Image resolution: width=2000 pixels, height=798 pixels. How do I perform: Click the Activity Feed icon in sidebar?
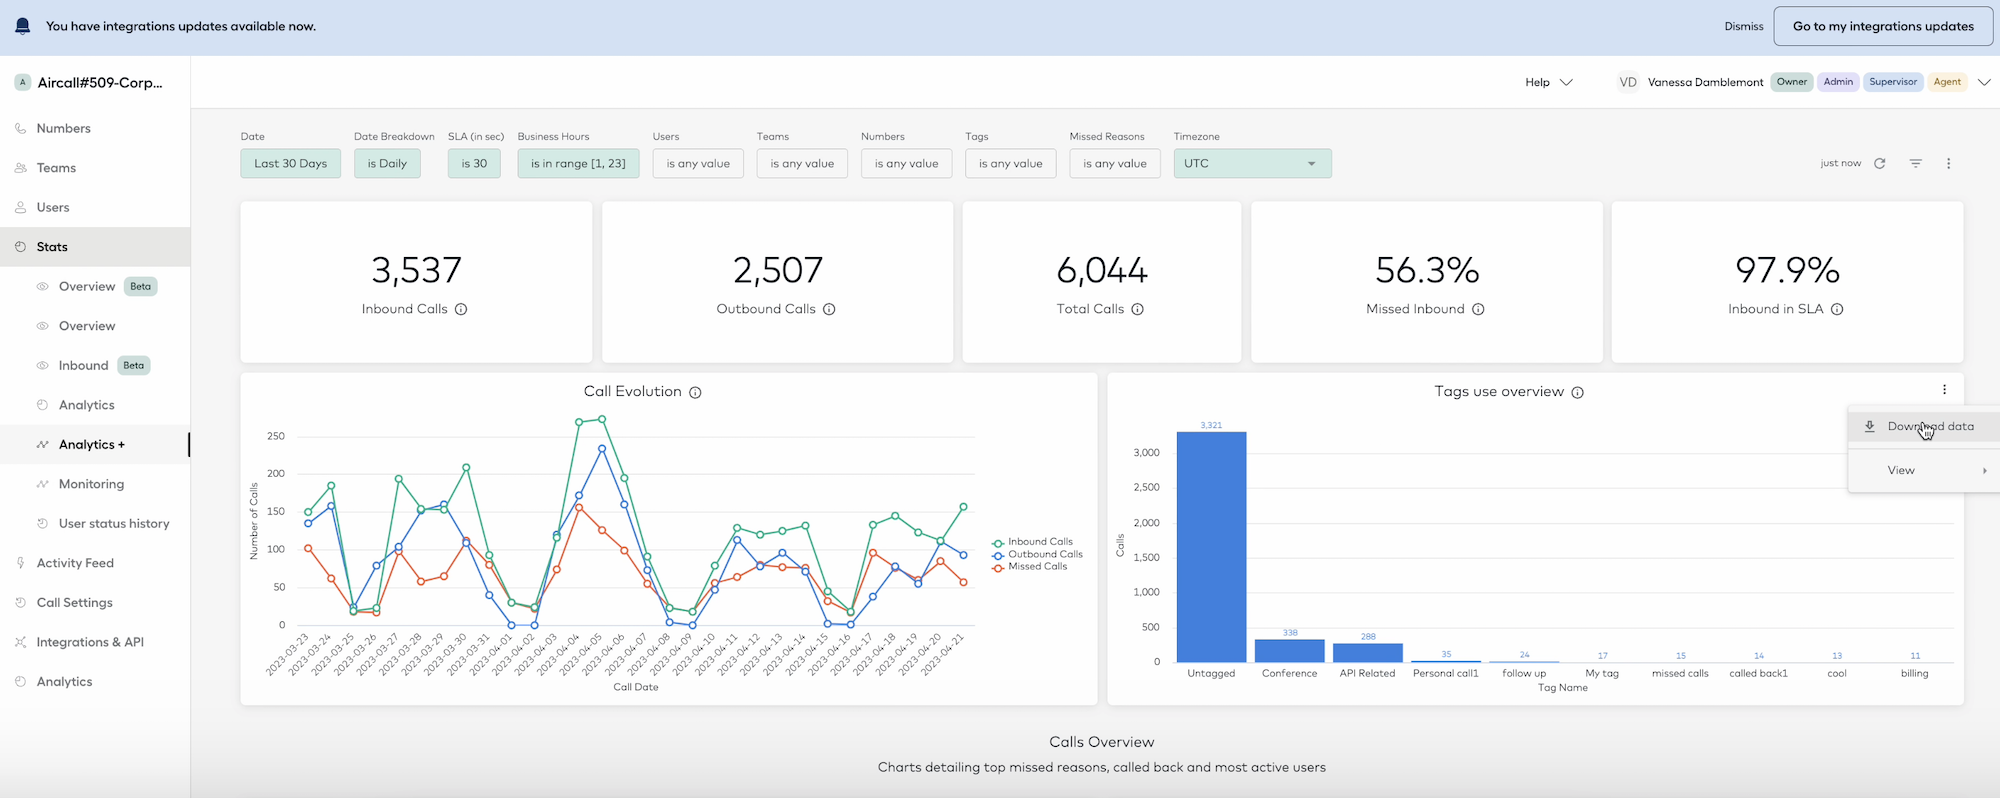[x=20, y=563]
